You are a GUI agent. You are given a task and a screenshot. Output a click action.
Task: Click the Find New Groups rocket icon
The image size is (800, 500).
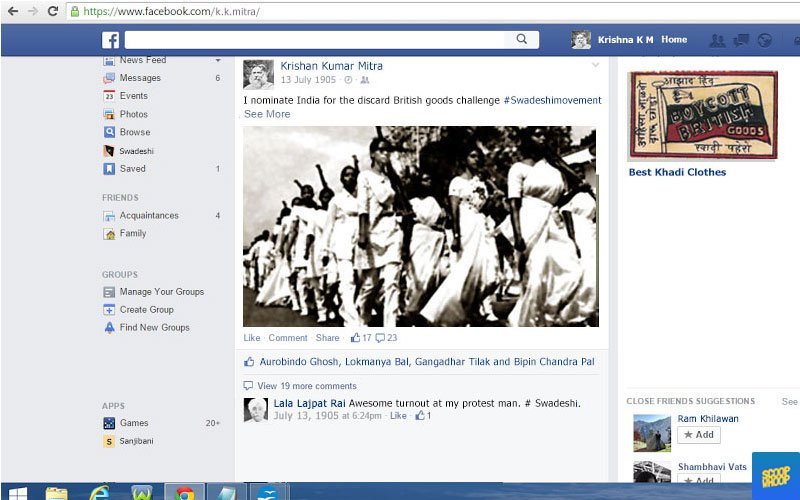point(109,328)
